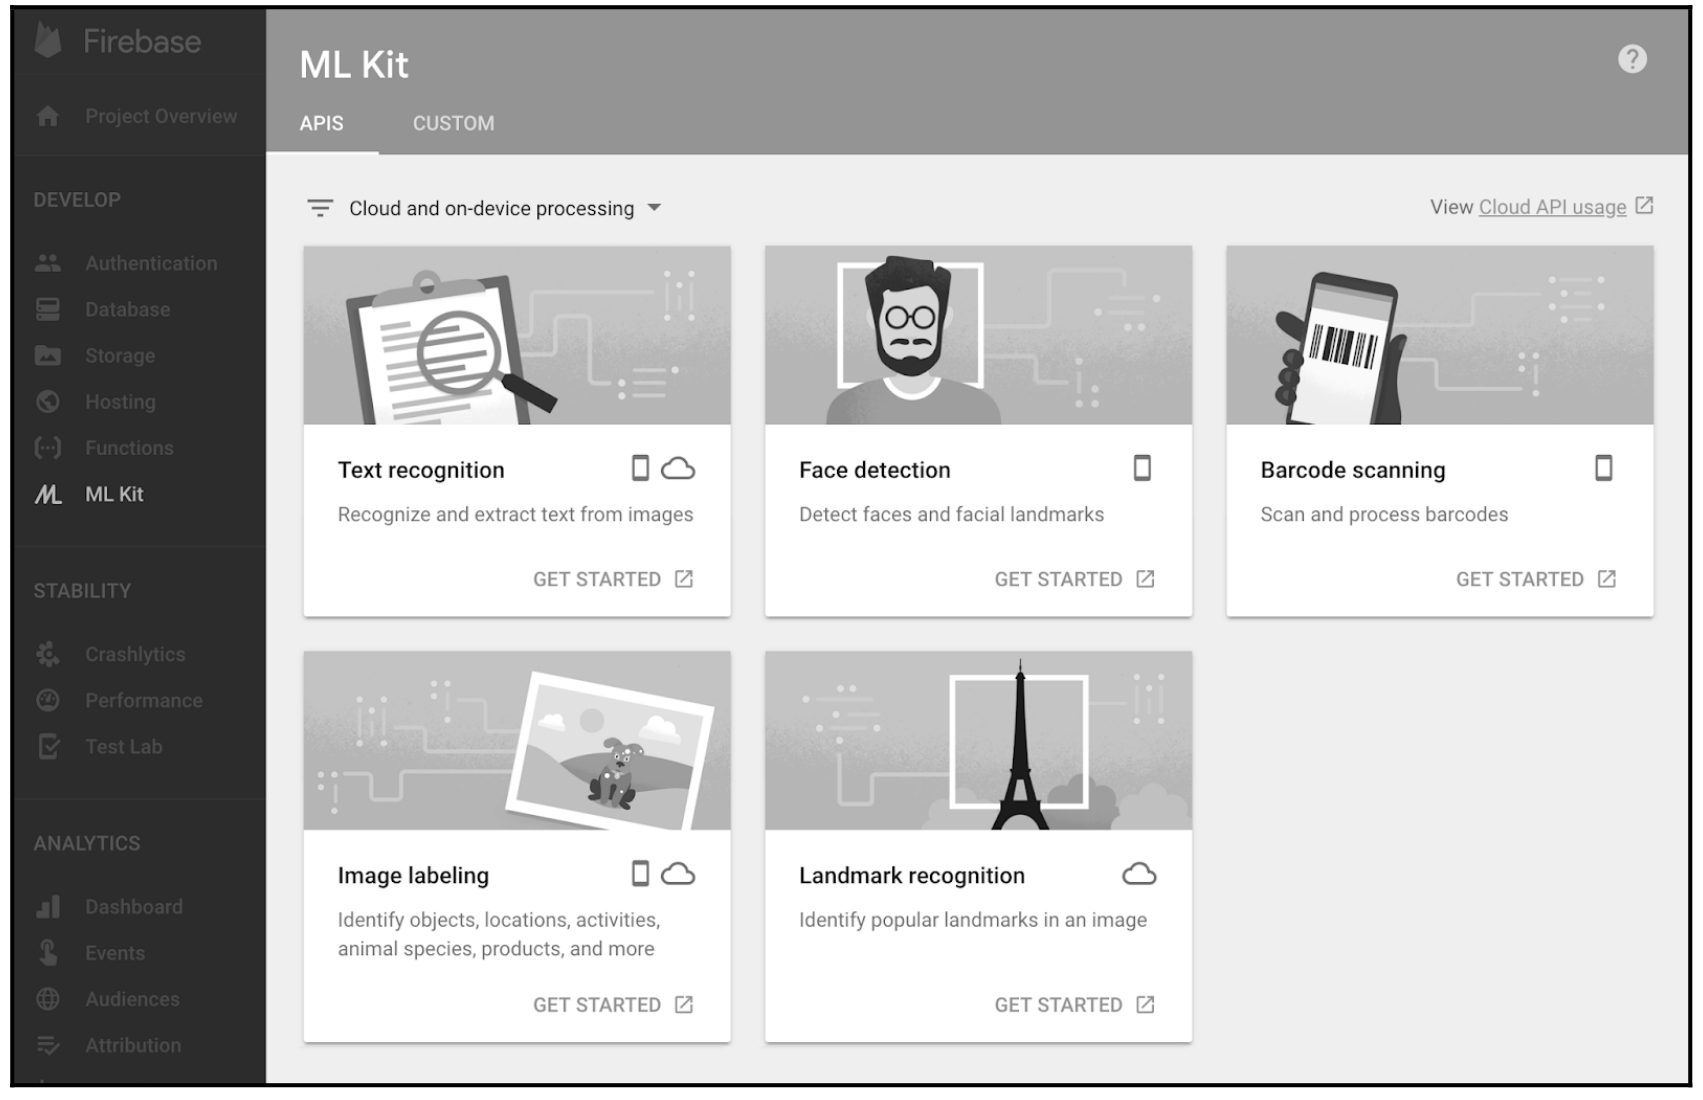Click GET STARTED for Face detection
The width and height of the screenshot is (1703, 1100).
click(1075, 579)
